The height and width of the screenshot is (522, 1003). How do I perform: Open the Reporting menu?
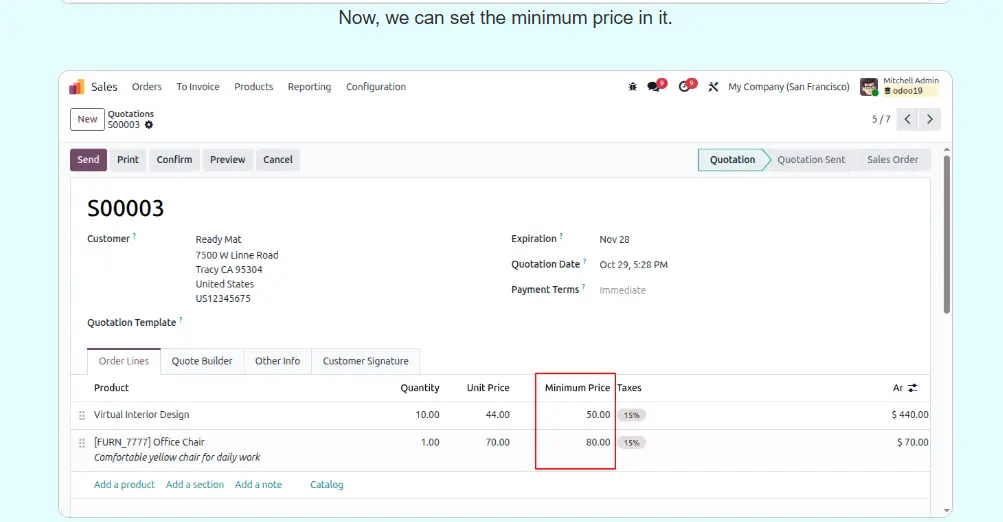pos(309,87)
